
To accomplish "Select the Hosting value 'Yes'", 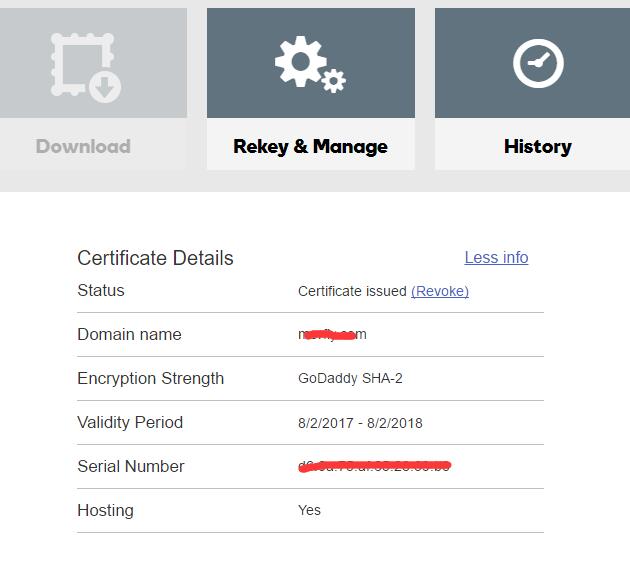I will (309, 510).
